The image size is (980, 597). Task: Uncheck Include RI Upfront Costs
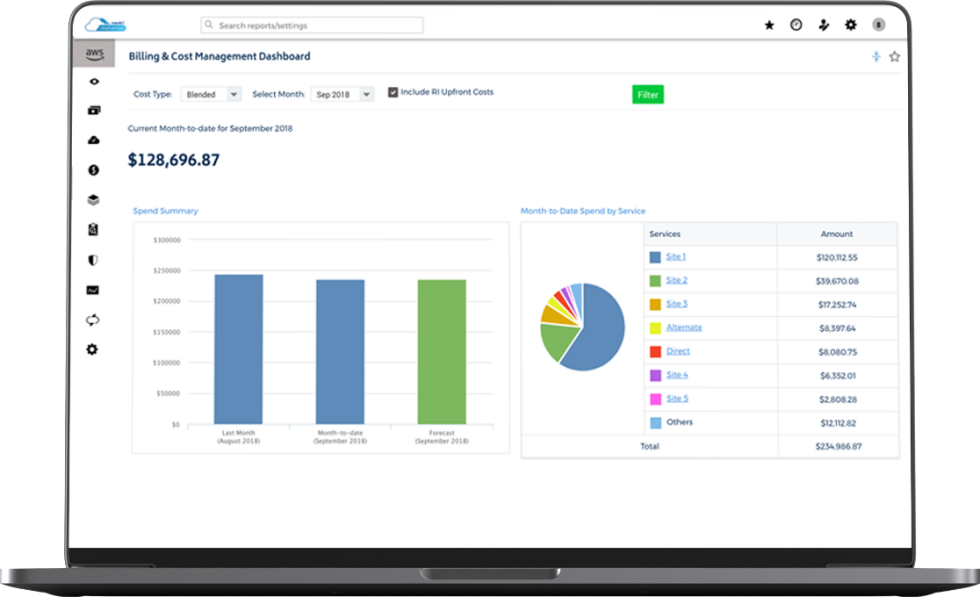pyautogui.click(x=391, y=93)
